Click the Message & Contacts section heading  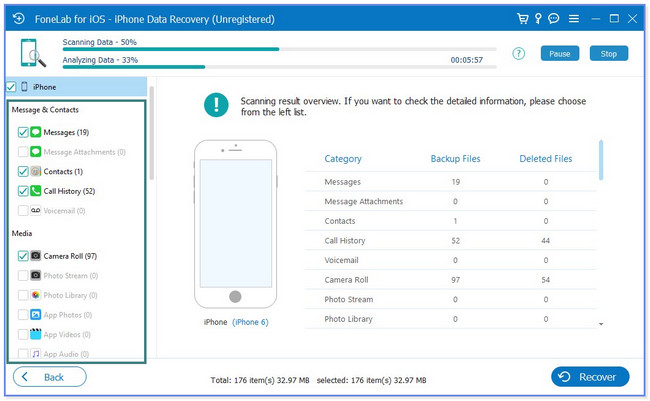tap(45, 110)
